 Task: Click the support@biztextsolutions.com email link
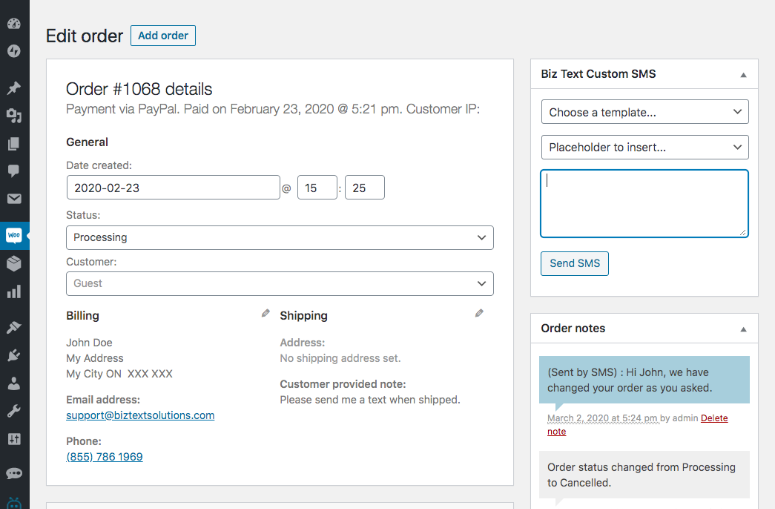click(x=140, y=416)
